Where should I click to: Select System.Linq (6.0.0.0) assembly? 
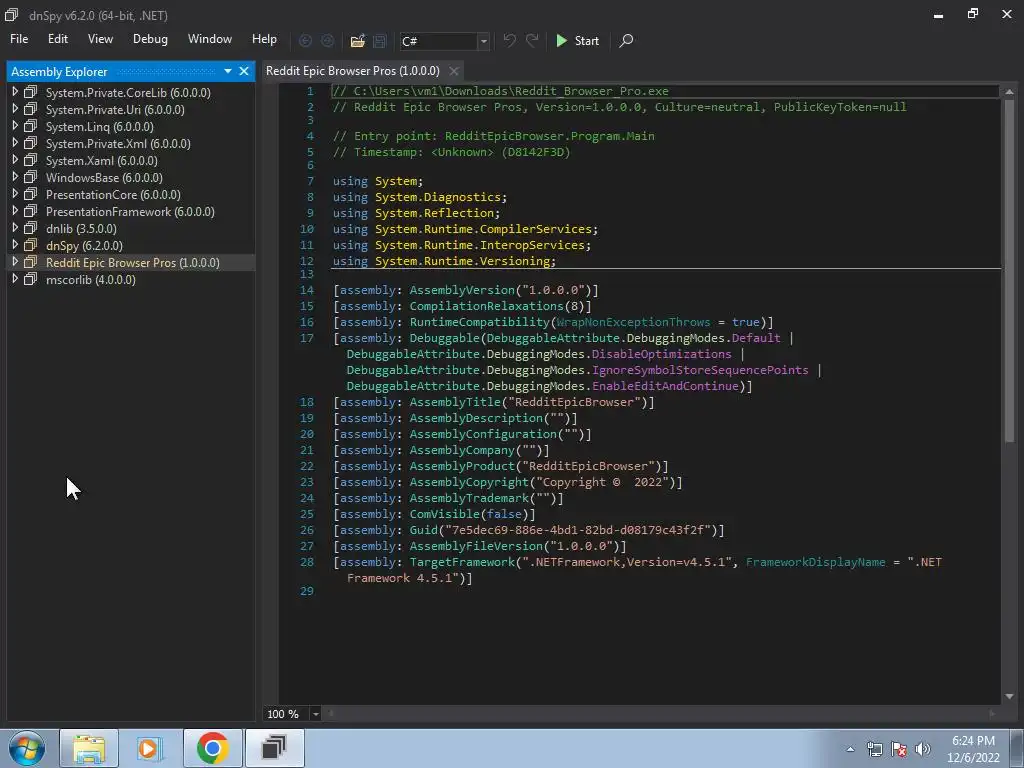pos(99,127)
